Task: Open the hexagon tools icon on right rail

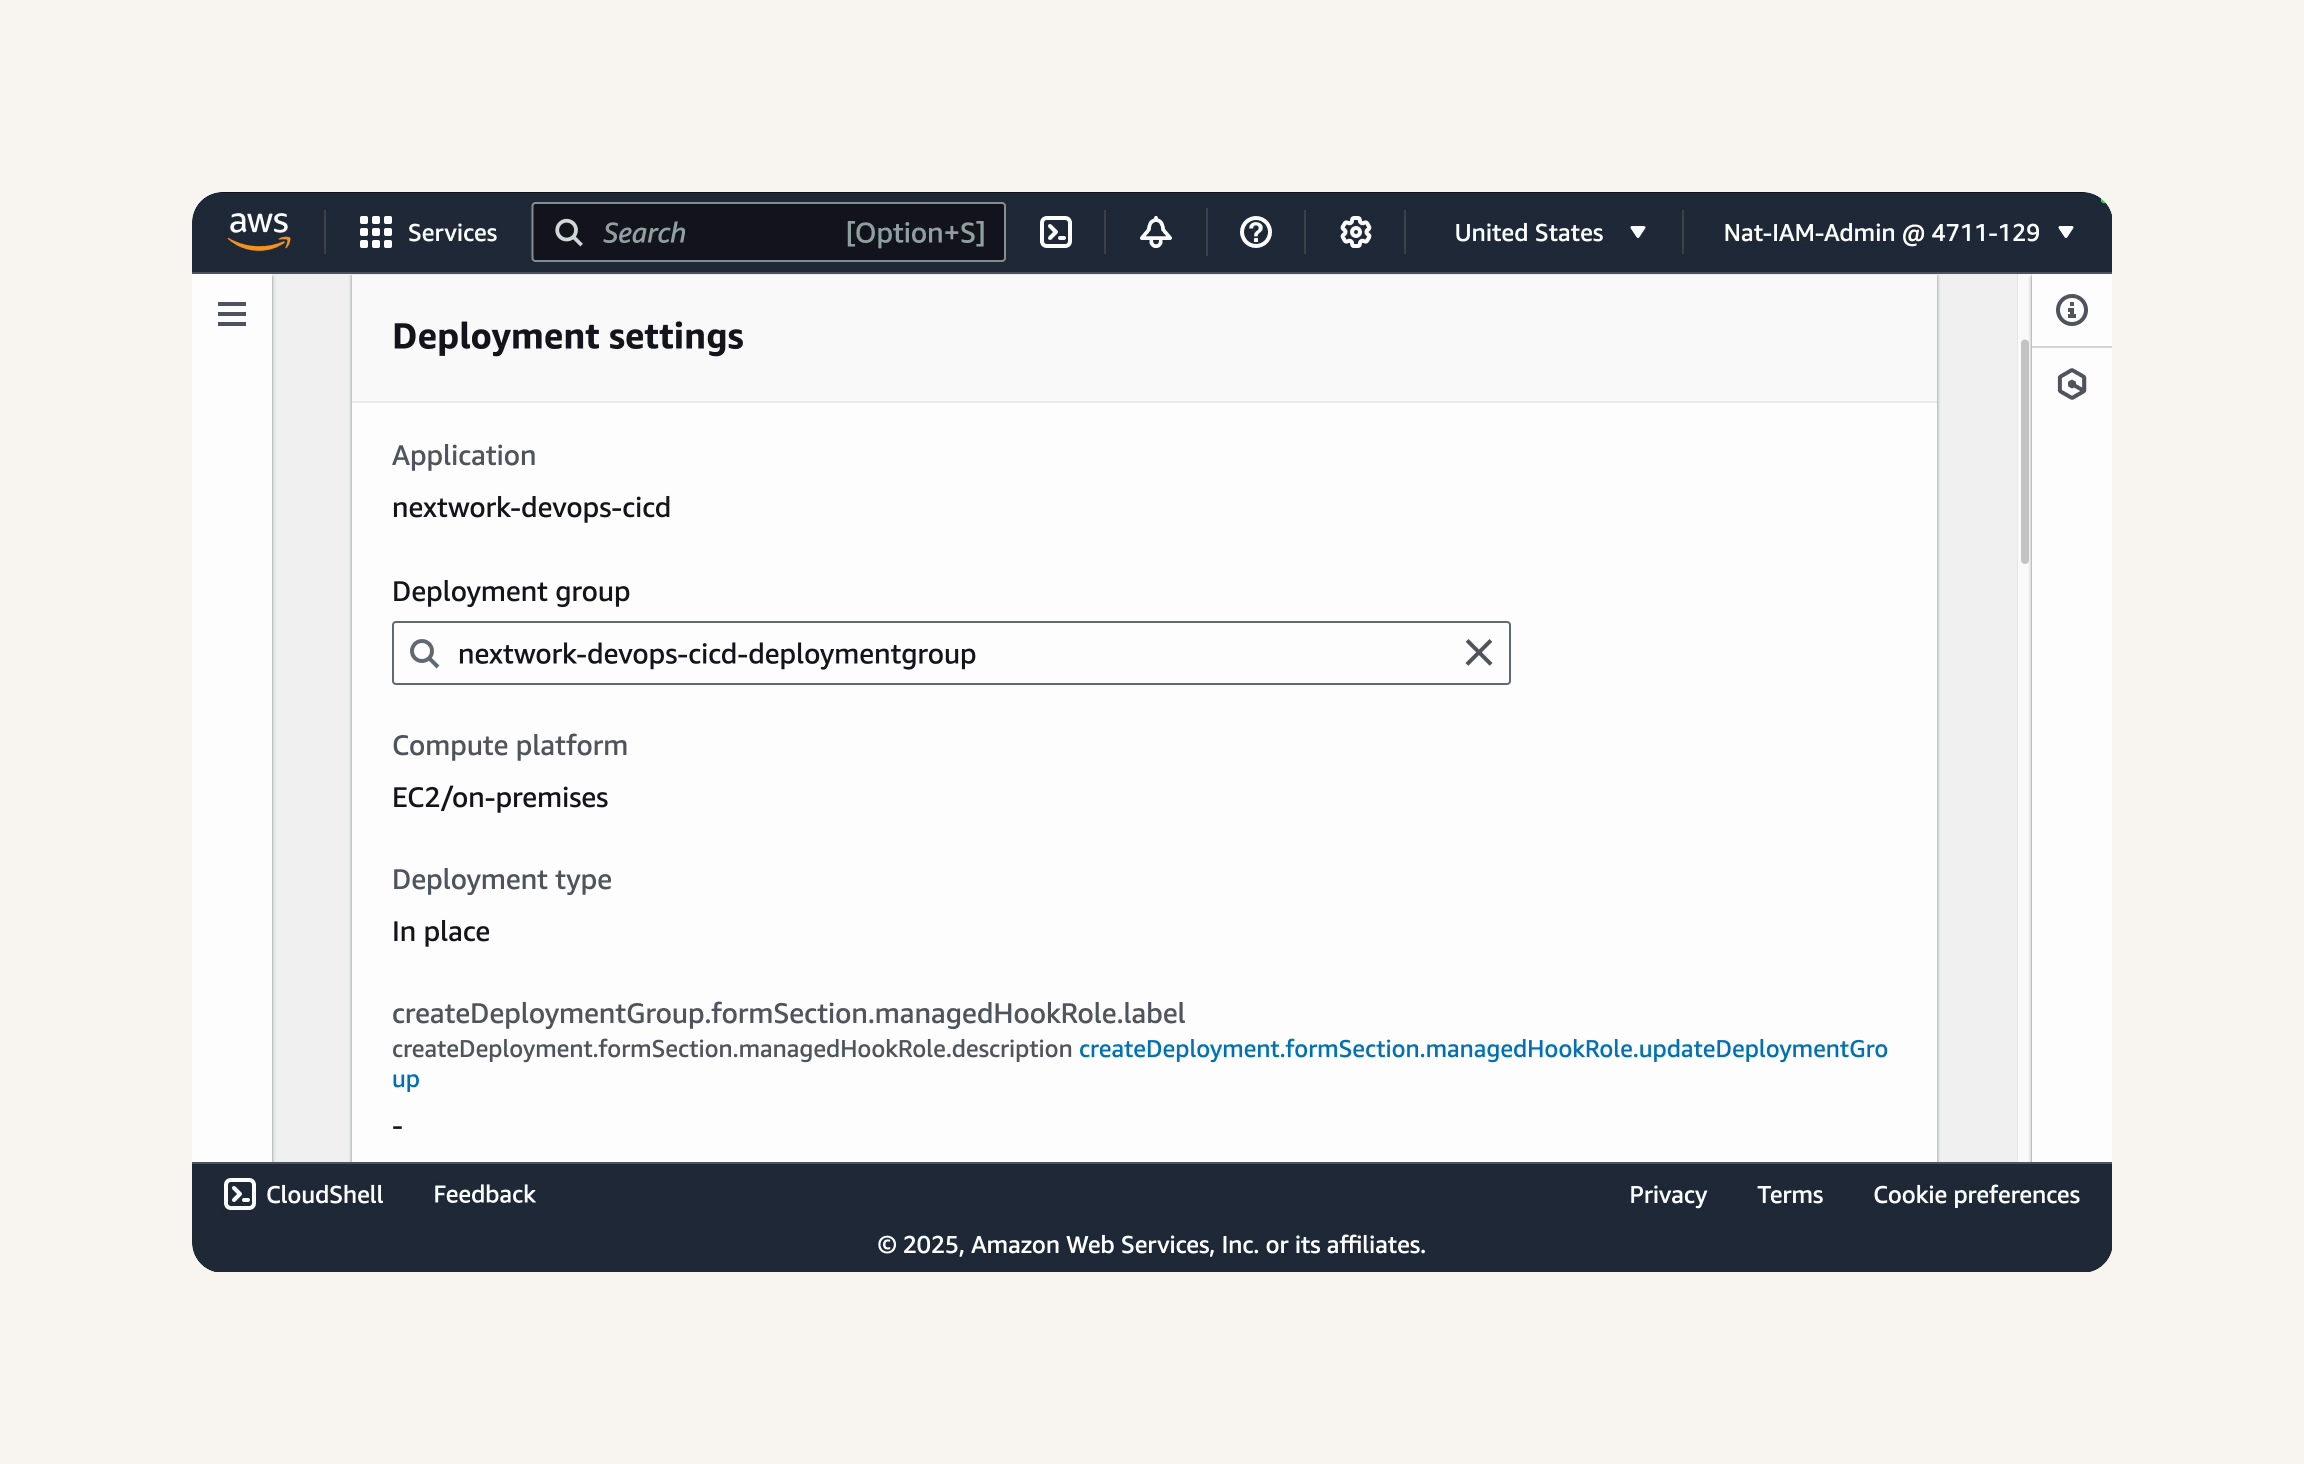Action: [x=2072, y=384]
